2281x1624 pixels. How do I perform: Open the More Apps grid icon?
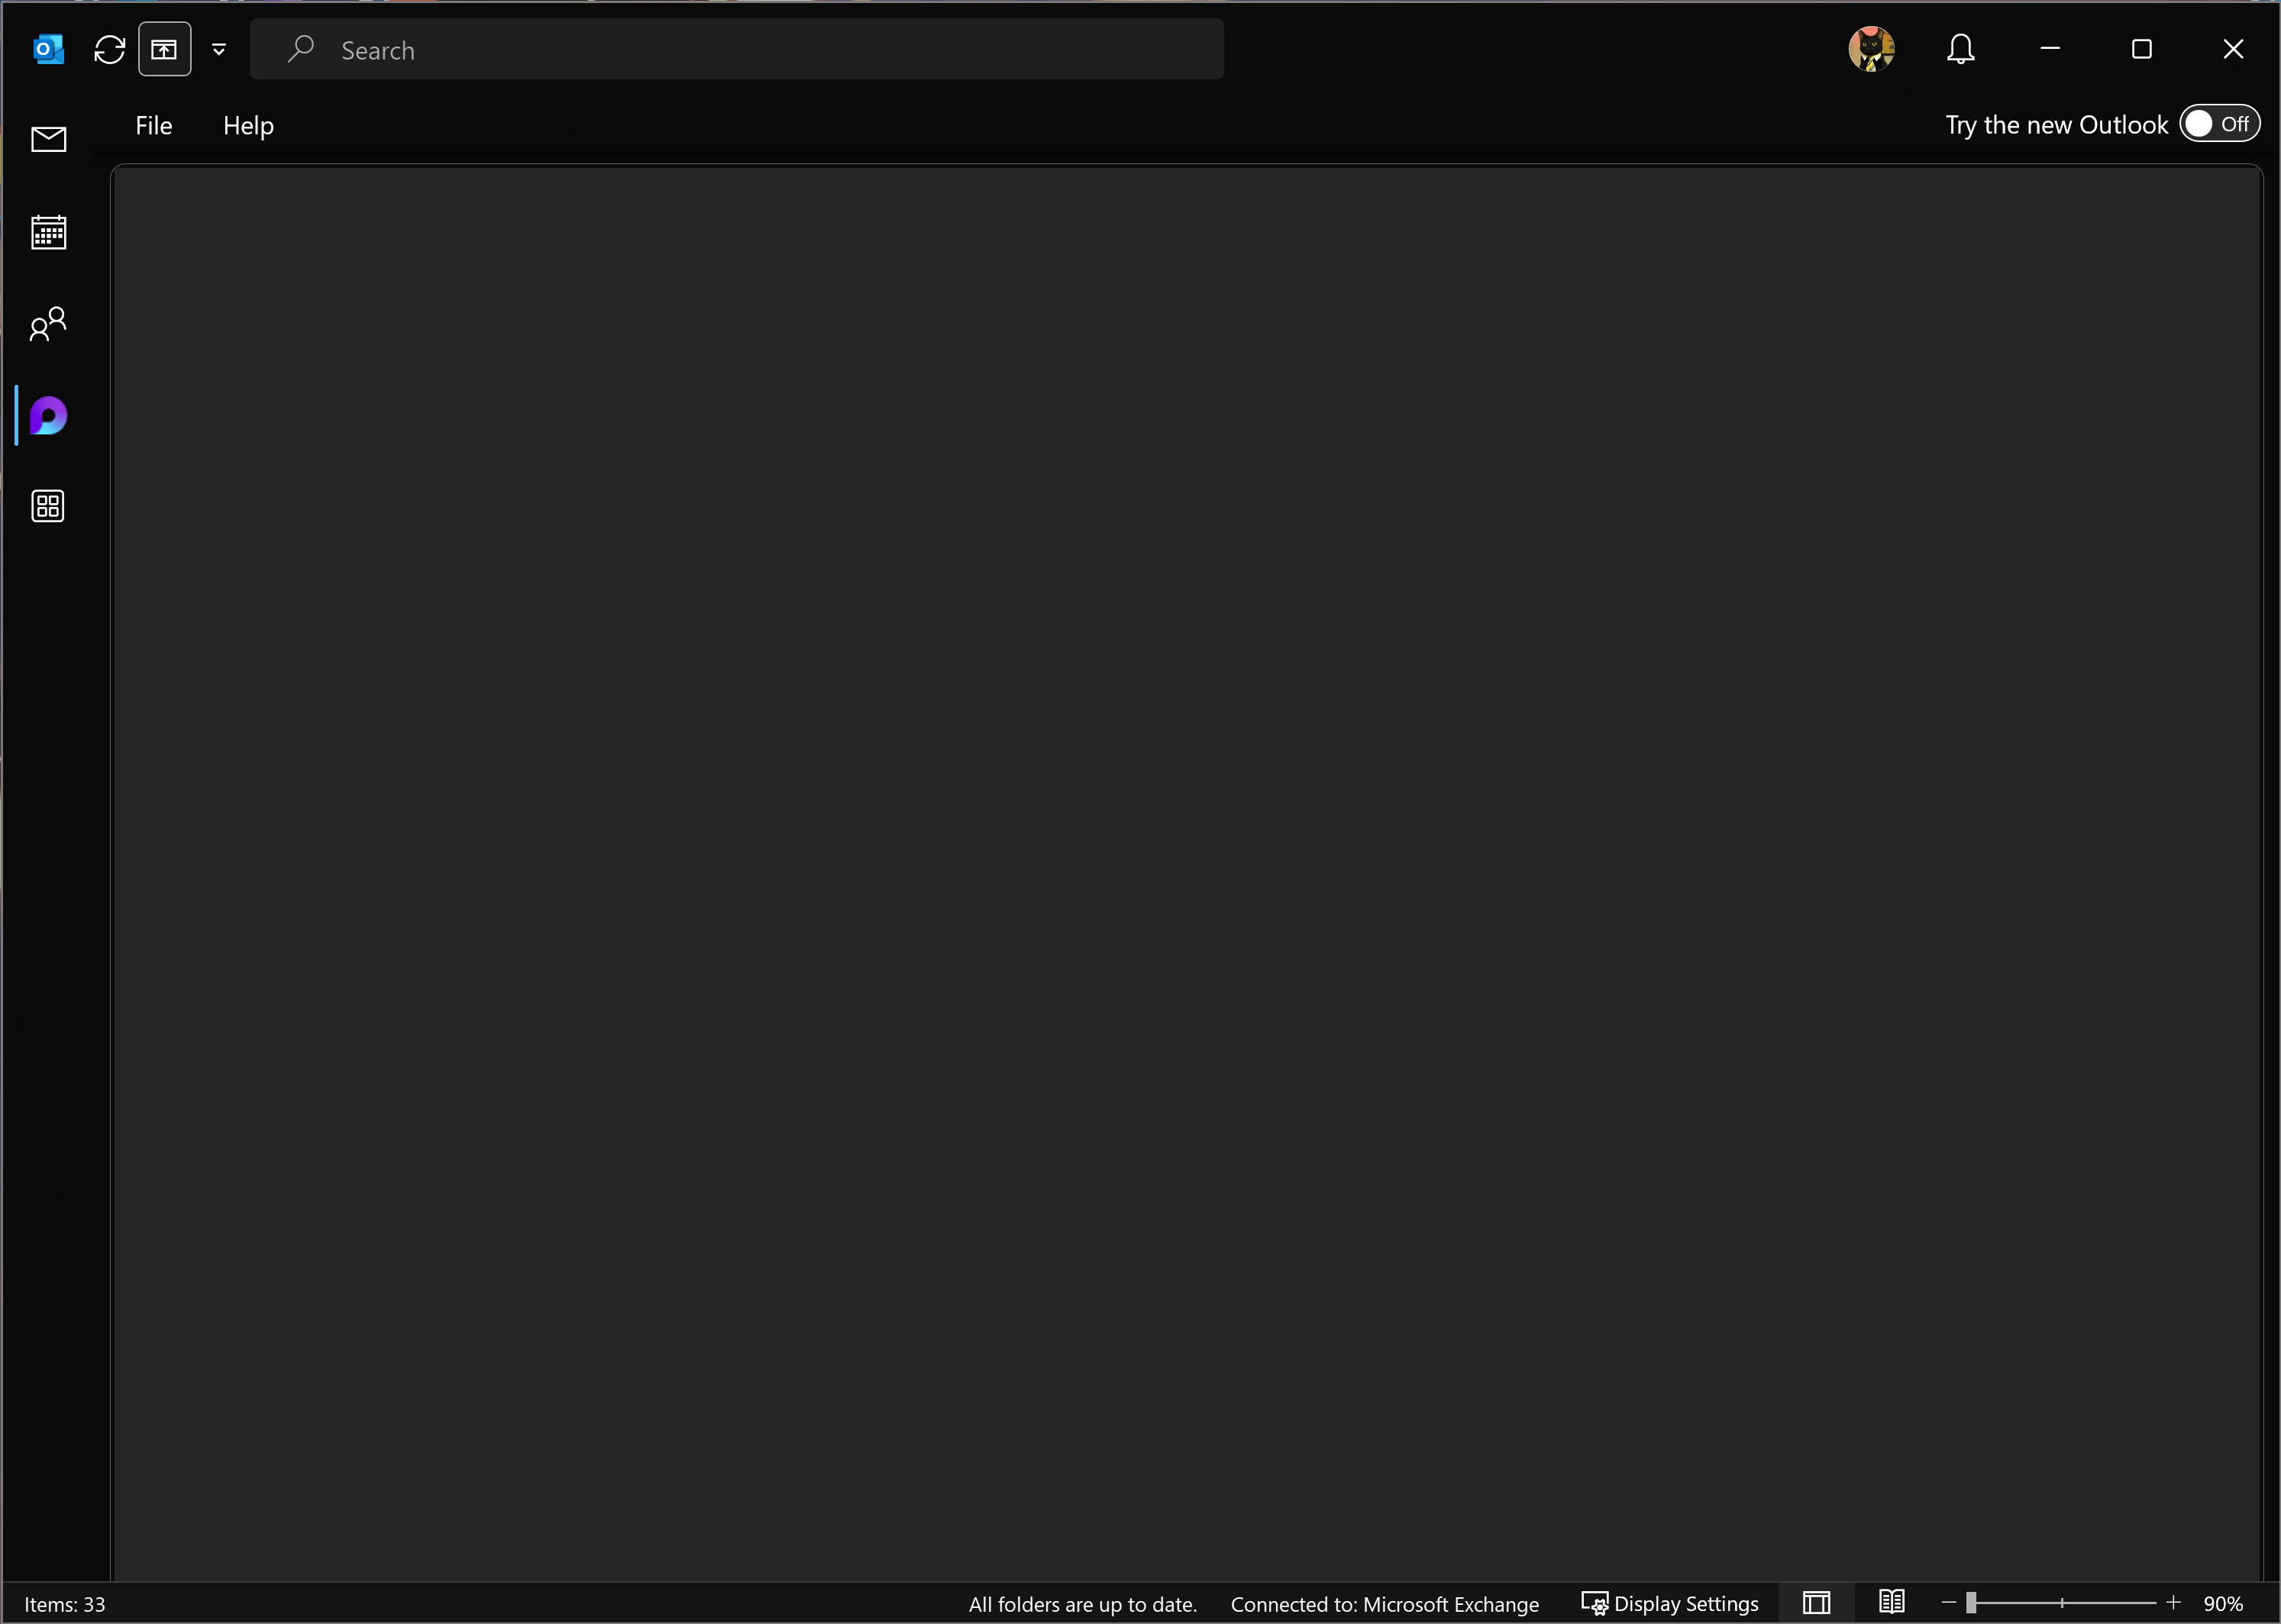(x=48, y=506)
